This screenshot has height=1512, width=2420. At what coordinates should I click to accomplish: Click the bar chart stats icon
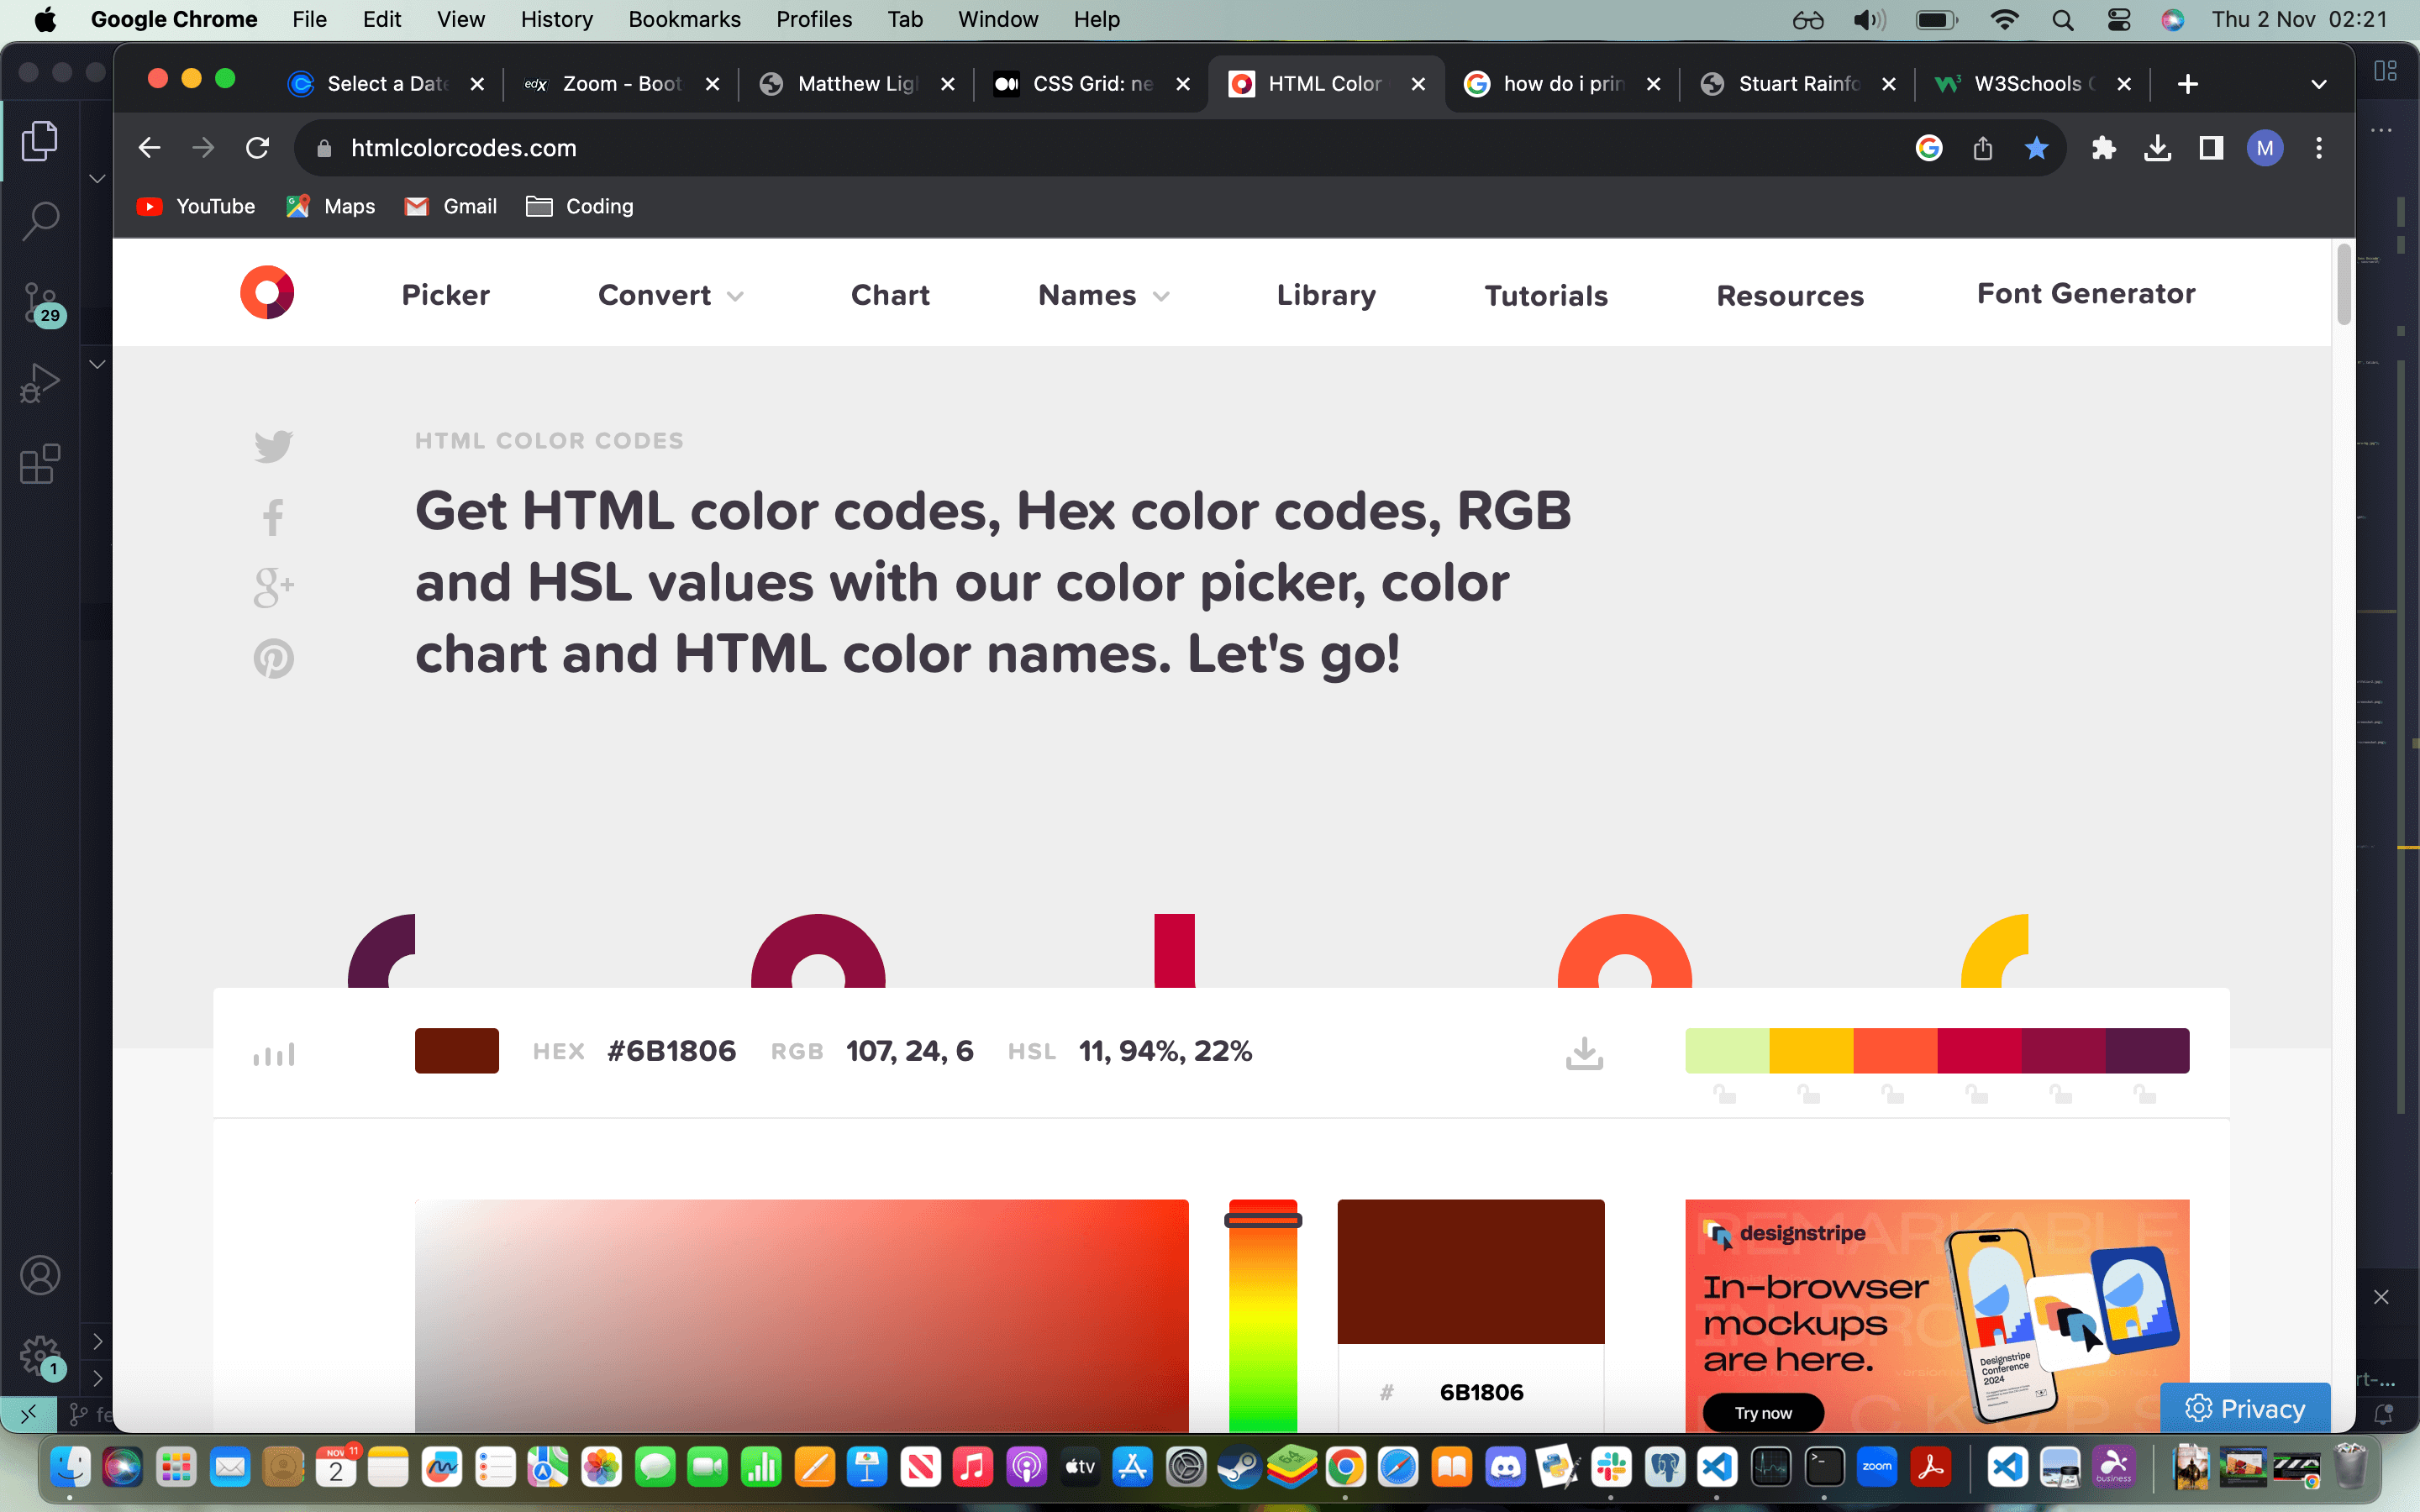point(273,1054)
